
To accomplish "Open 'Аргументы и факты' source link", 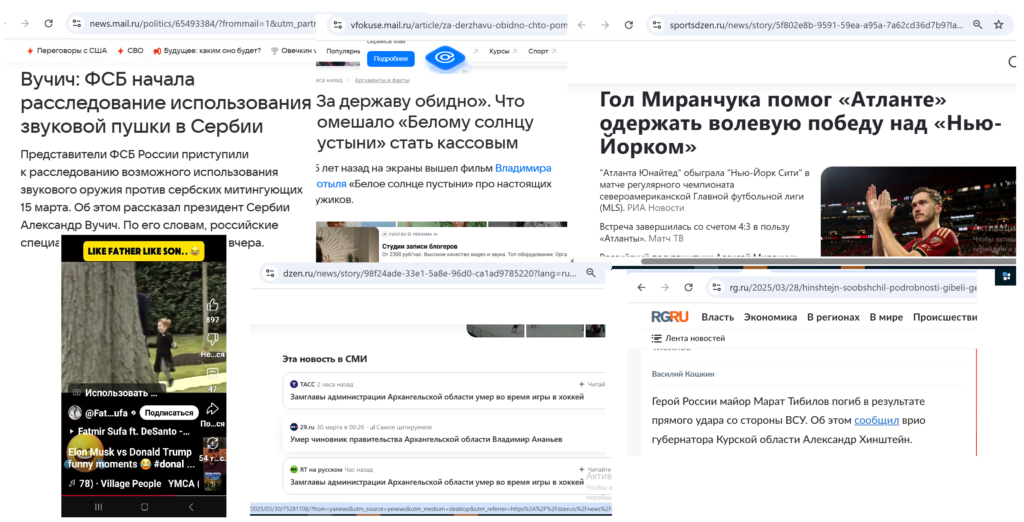I will click(x=382, y=80).
